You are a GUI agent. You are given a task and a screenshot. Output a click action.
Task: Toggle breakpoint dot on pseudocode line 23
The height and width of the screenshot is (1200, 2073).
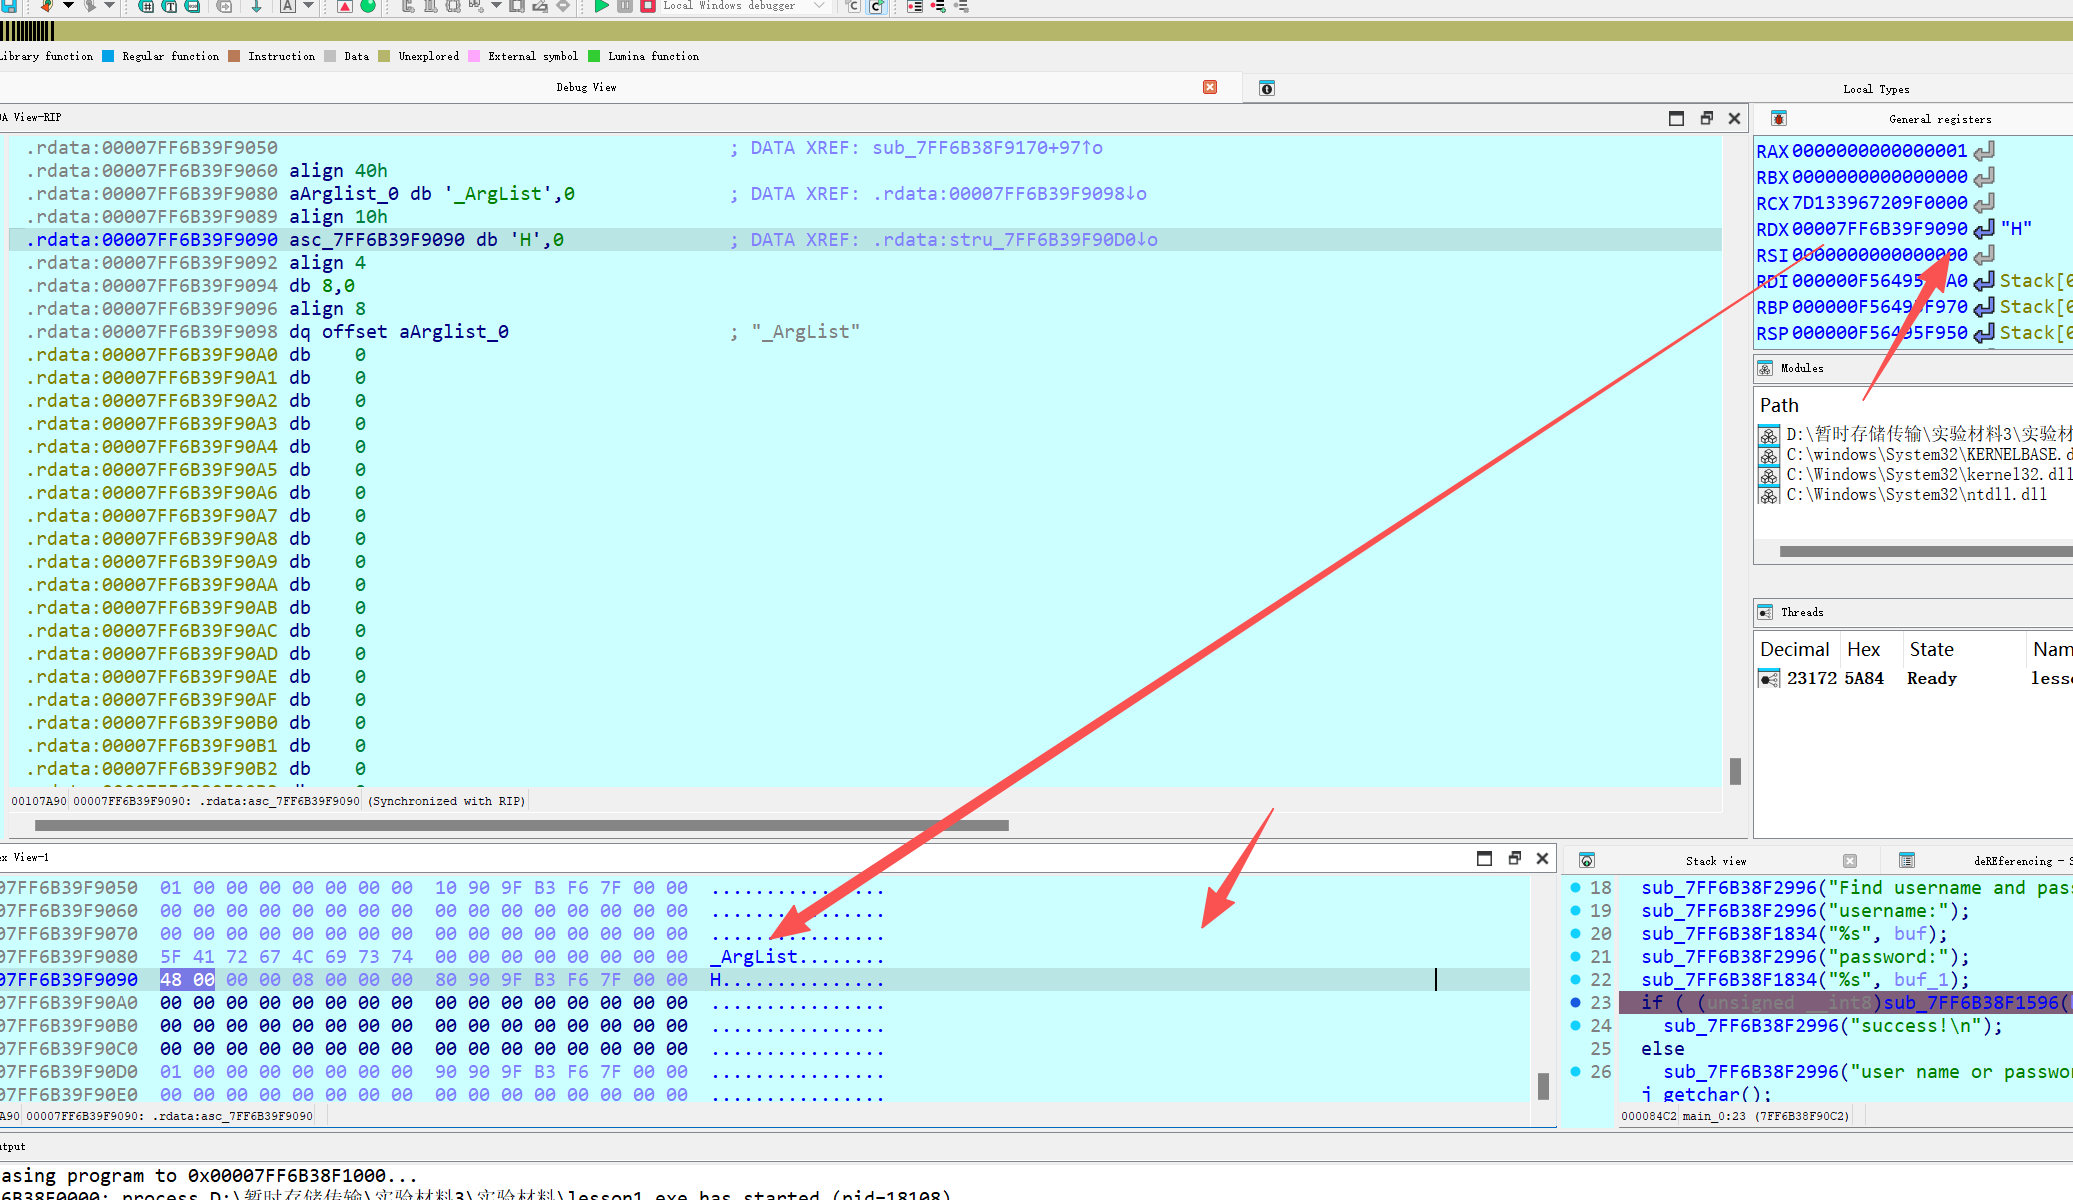tap(1576, 1002)
